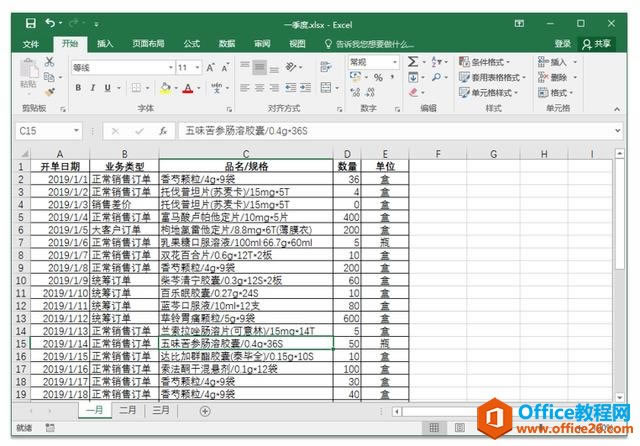Click Decrease Indent icon
640x446 pixels.
[x=291, y=88]
